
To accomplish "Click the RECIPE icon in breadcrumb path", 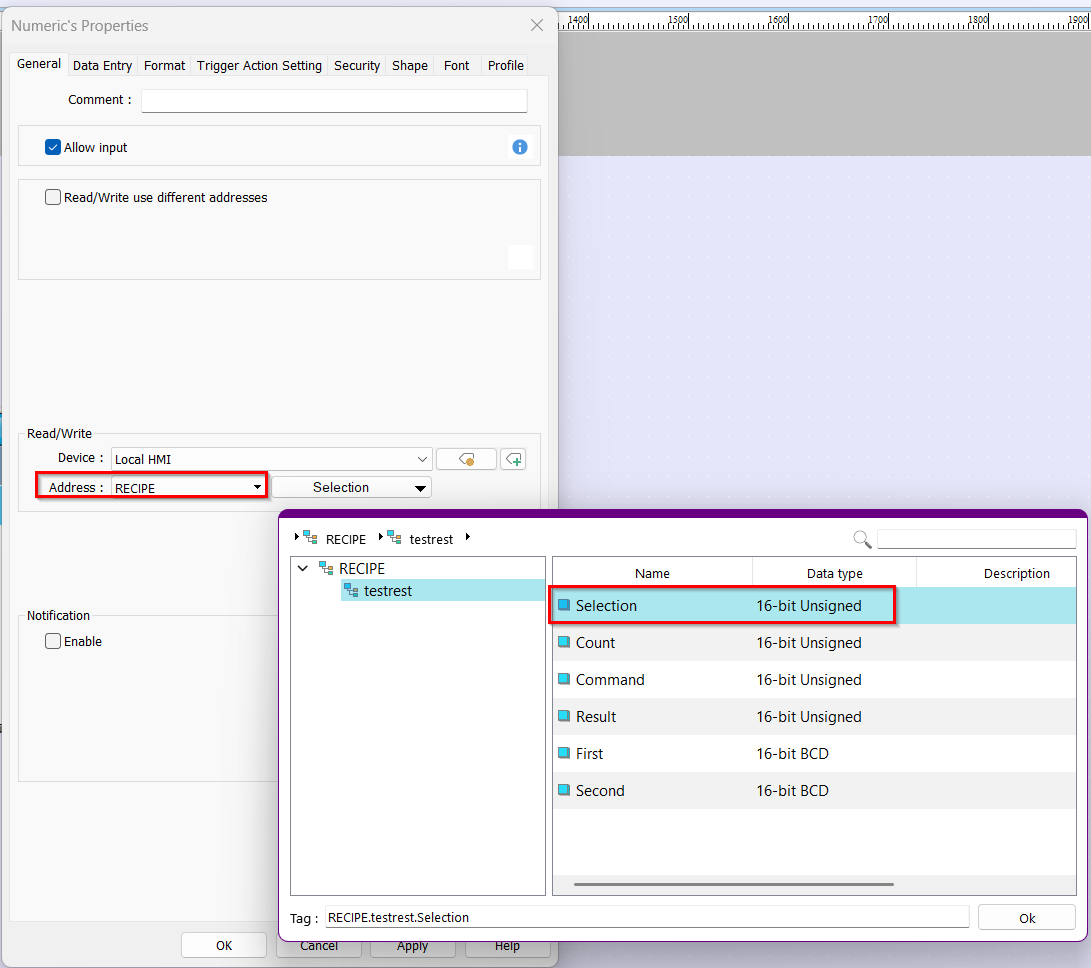I will [x=311, y=538].
